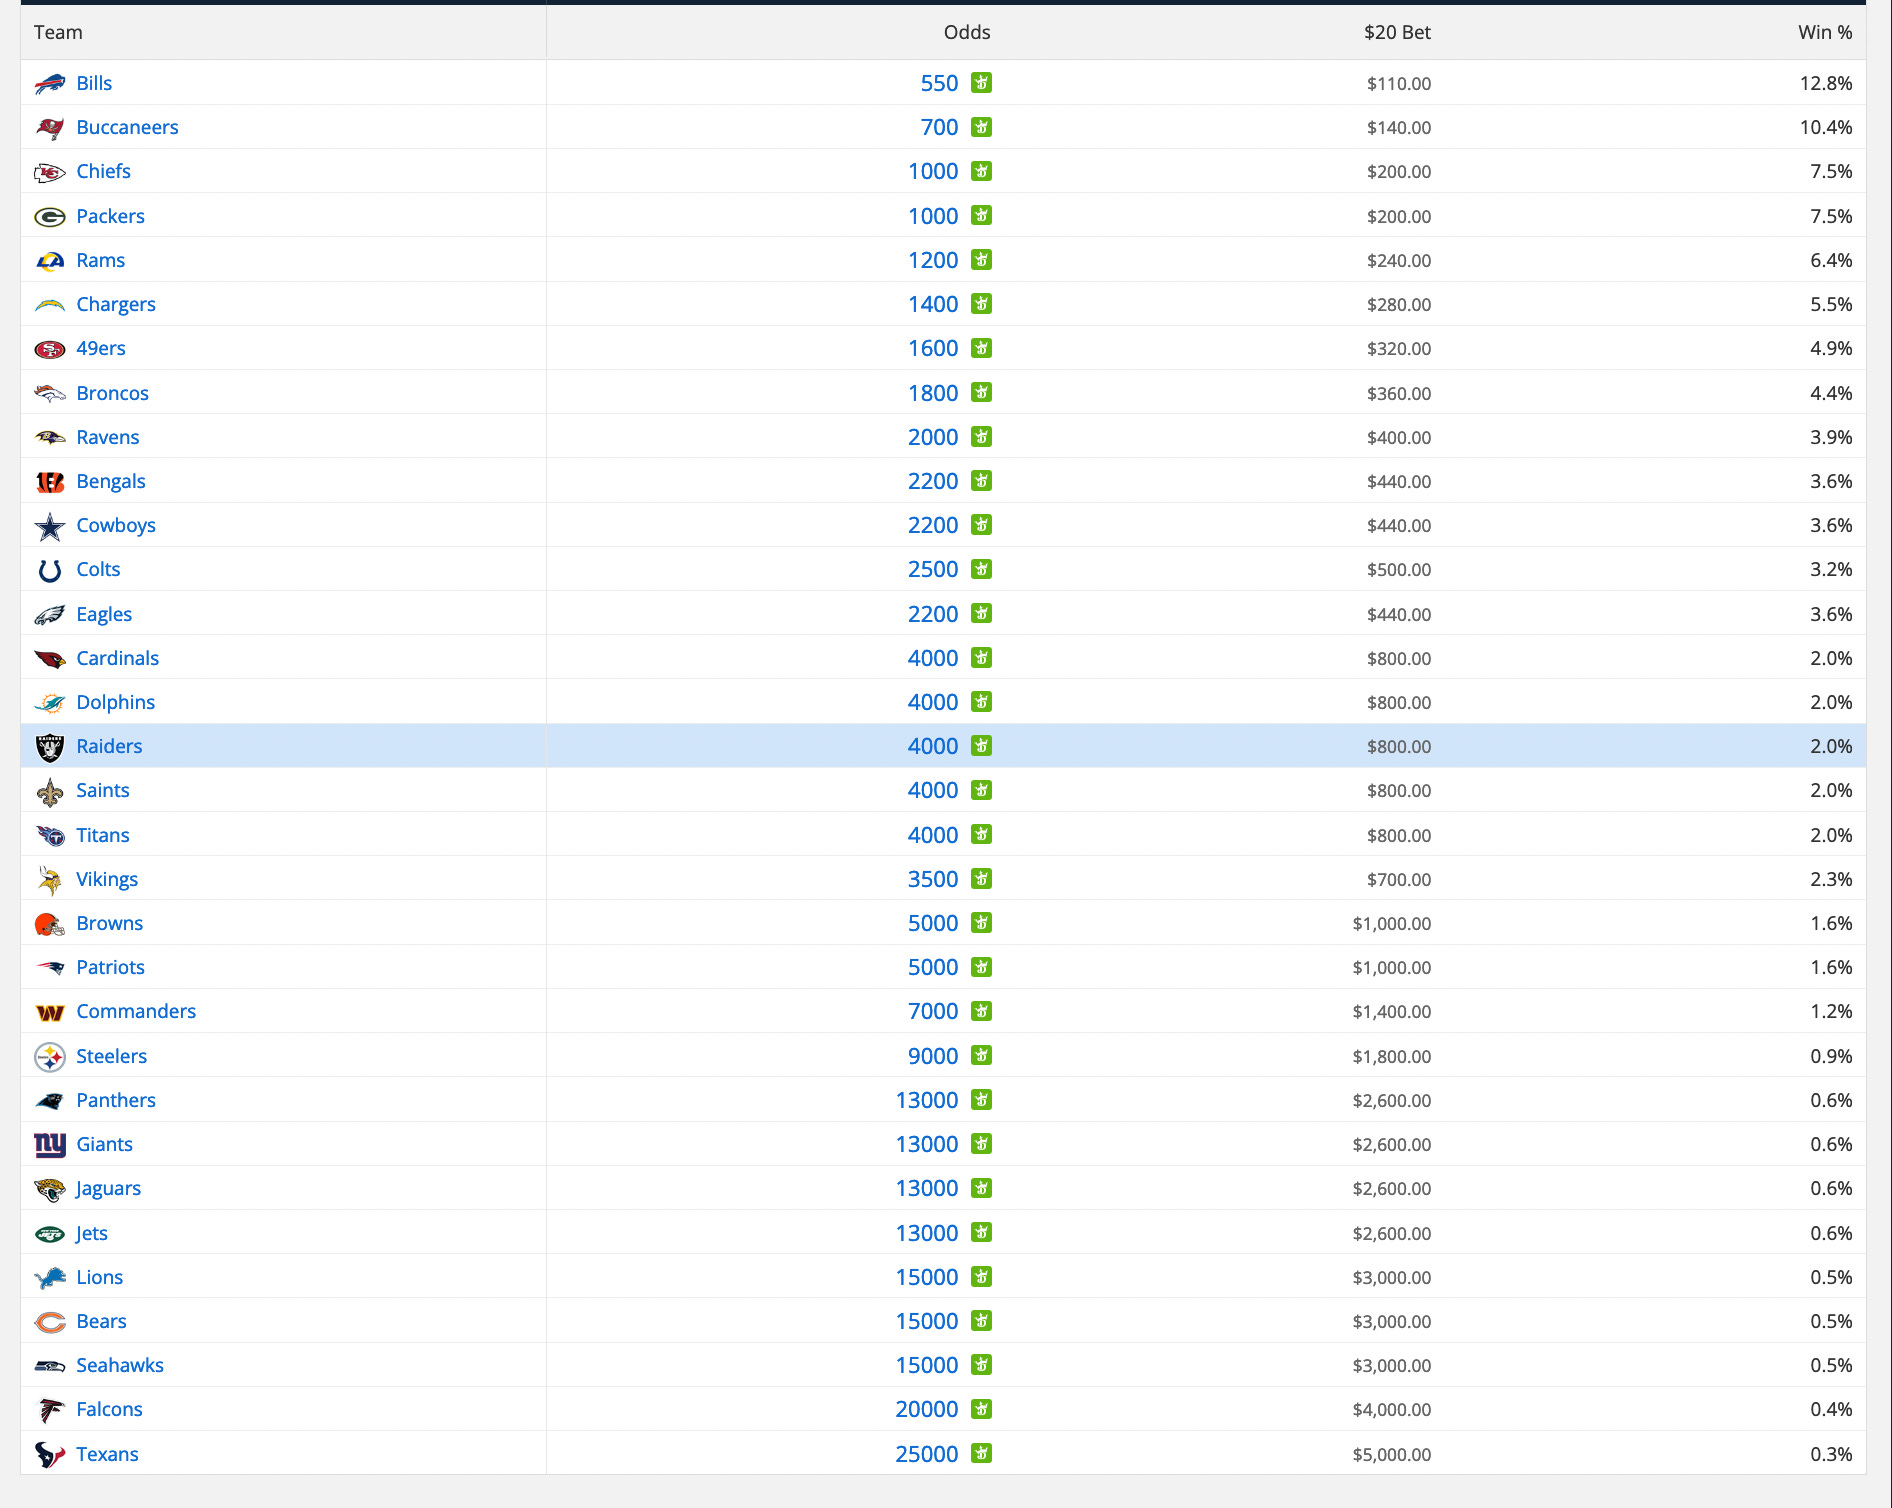Click the Vikings team logo

(50, 880)
